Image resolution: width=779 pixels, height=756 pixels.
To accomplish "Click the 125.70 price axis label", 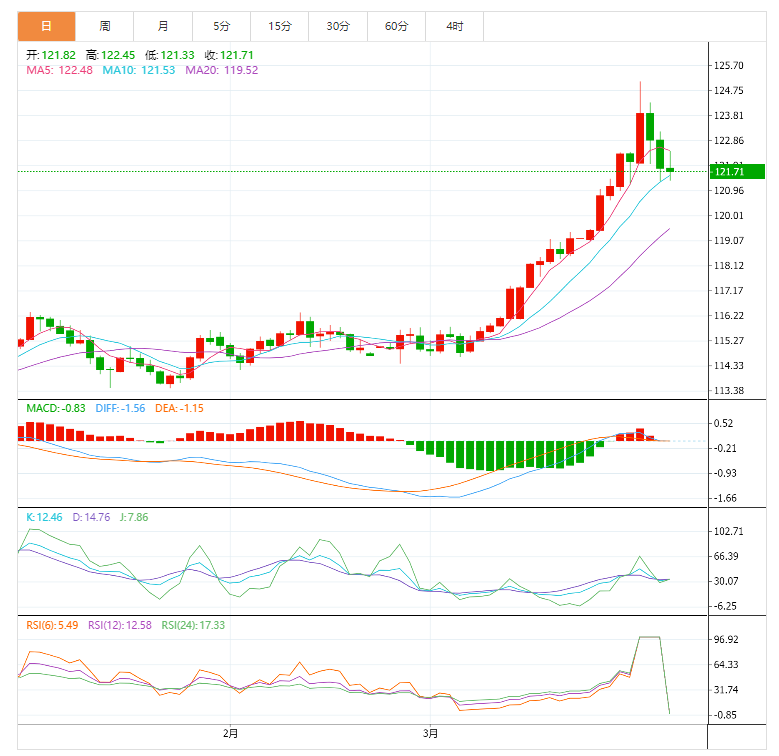I will 729,66.
